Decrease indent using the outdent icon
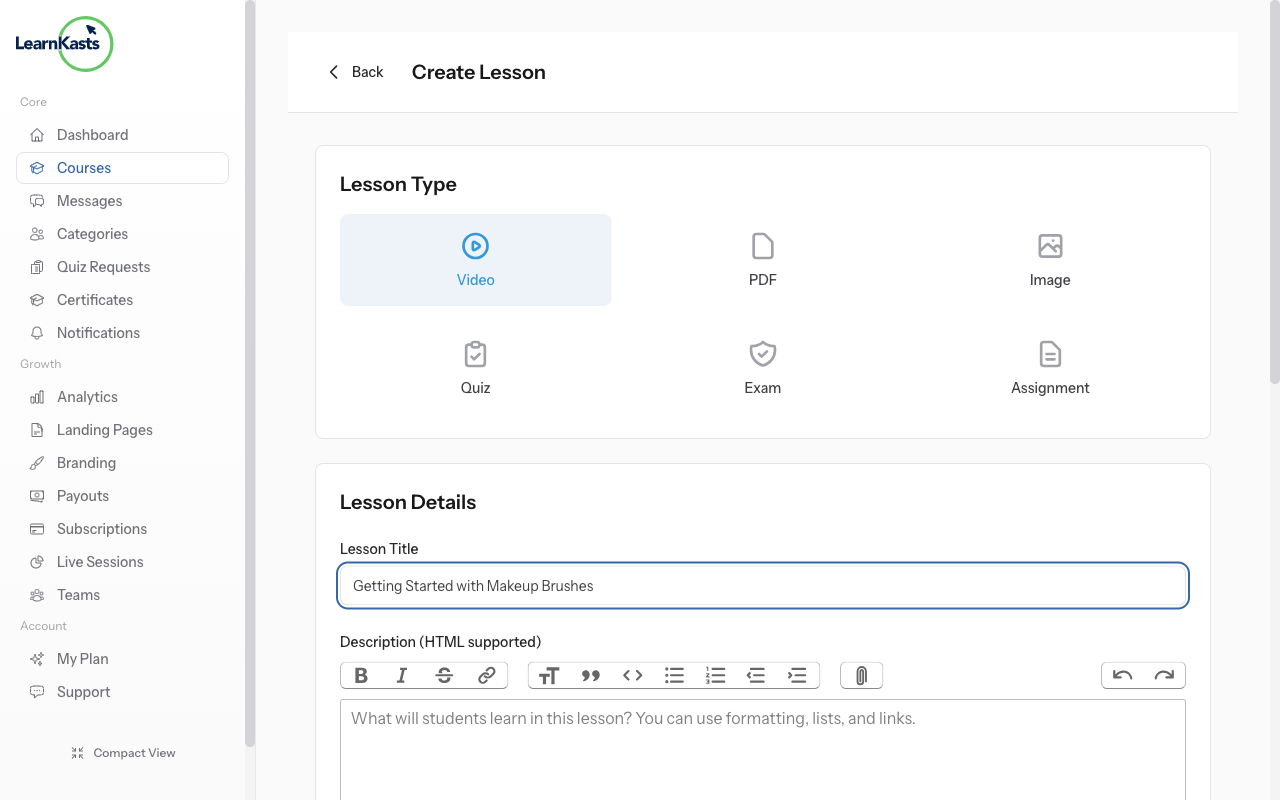 [x=756, y=675]
